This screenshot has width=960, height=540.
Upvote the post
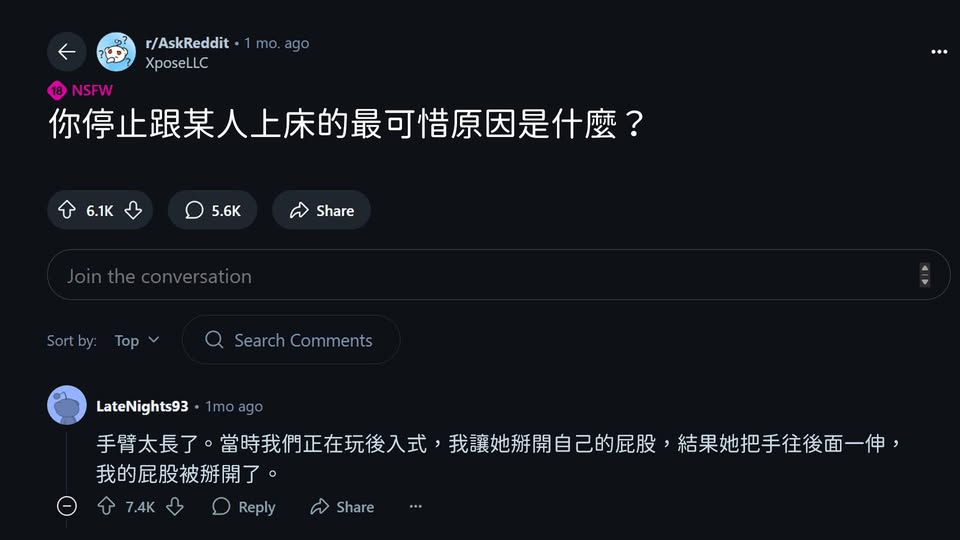(68, 210)
